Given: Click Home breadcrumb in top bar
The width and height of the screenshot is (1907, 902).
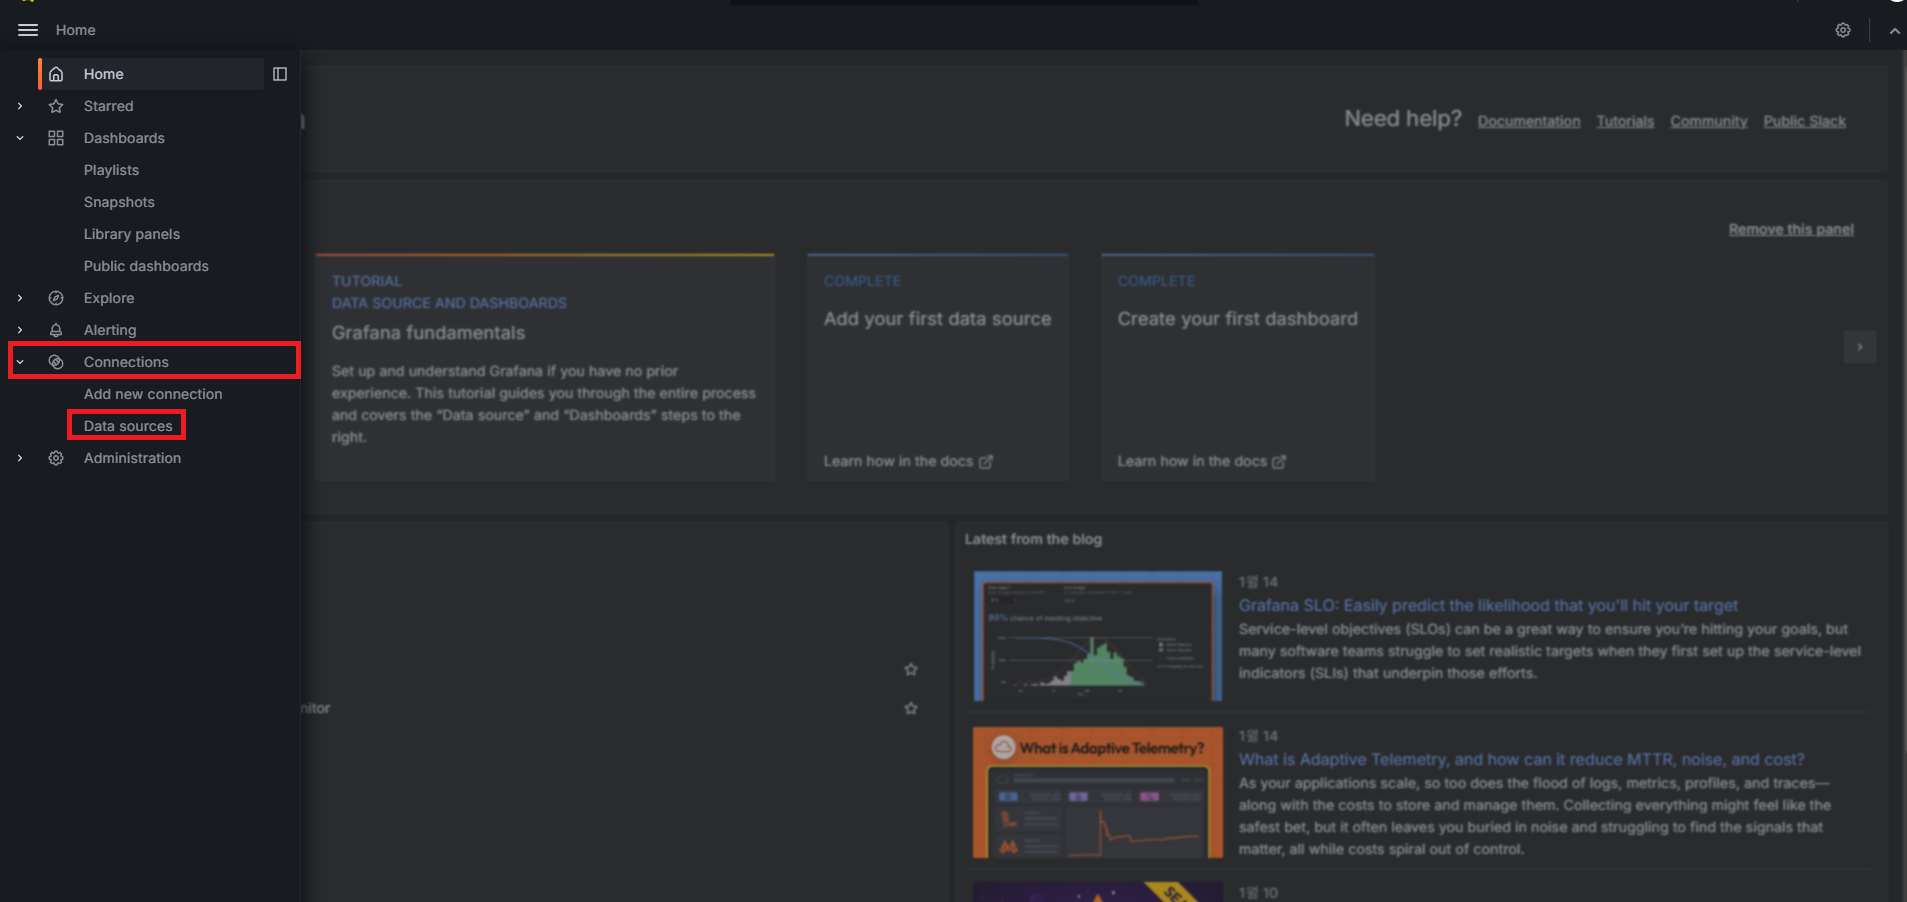Looking at the screenshot, I should (76, 30).
